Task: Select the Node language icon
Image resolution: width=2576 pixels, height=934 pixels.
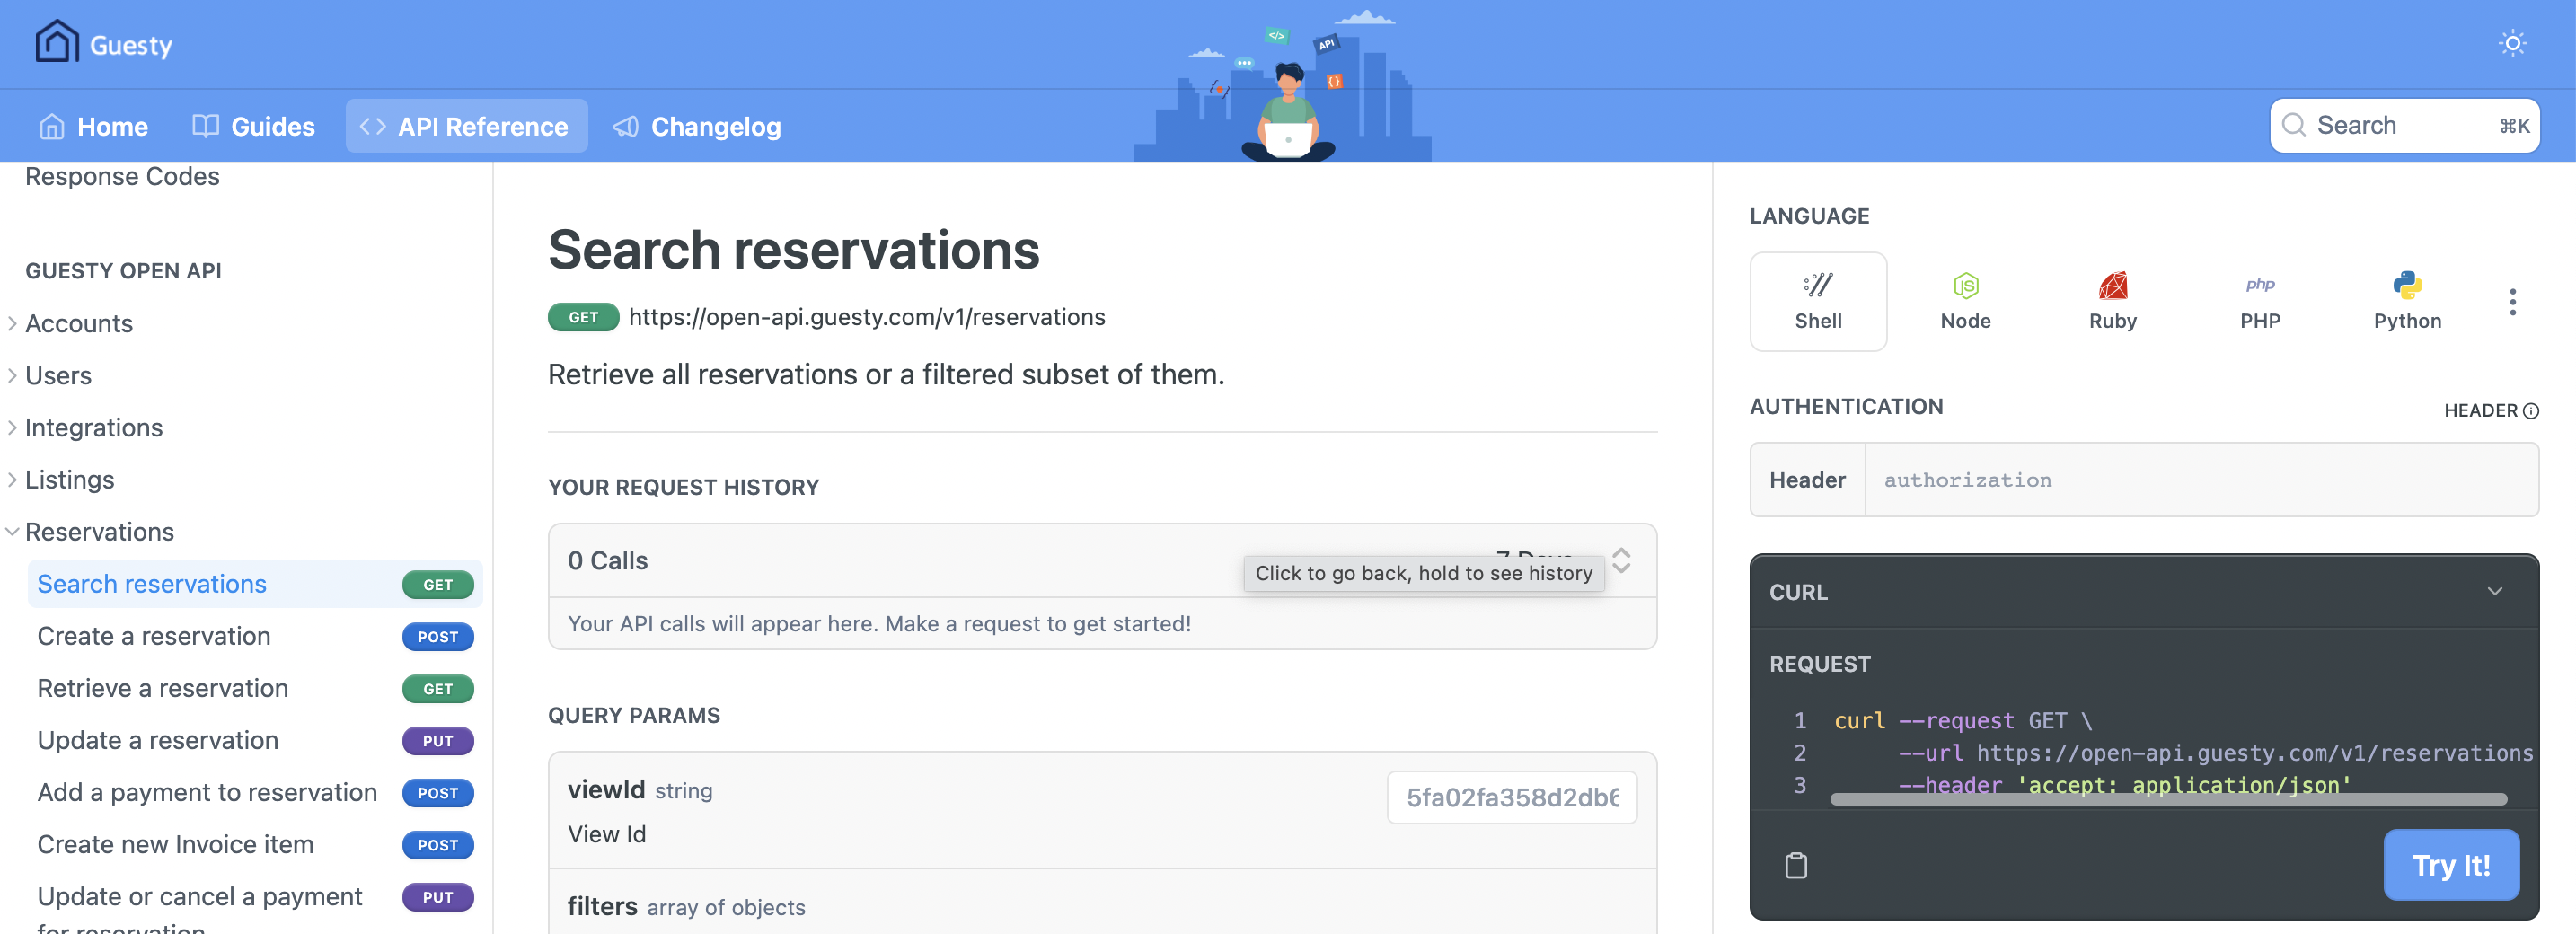Action: 1964,301
